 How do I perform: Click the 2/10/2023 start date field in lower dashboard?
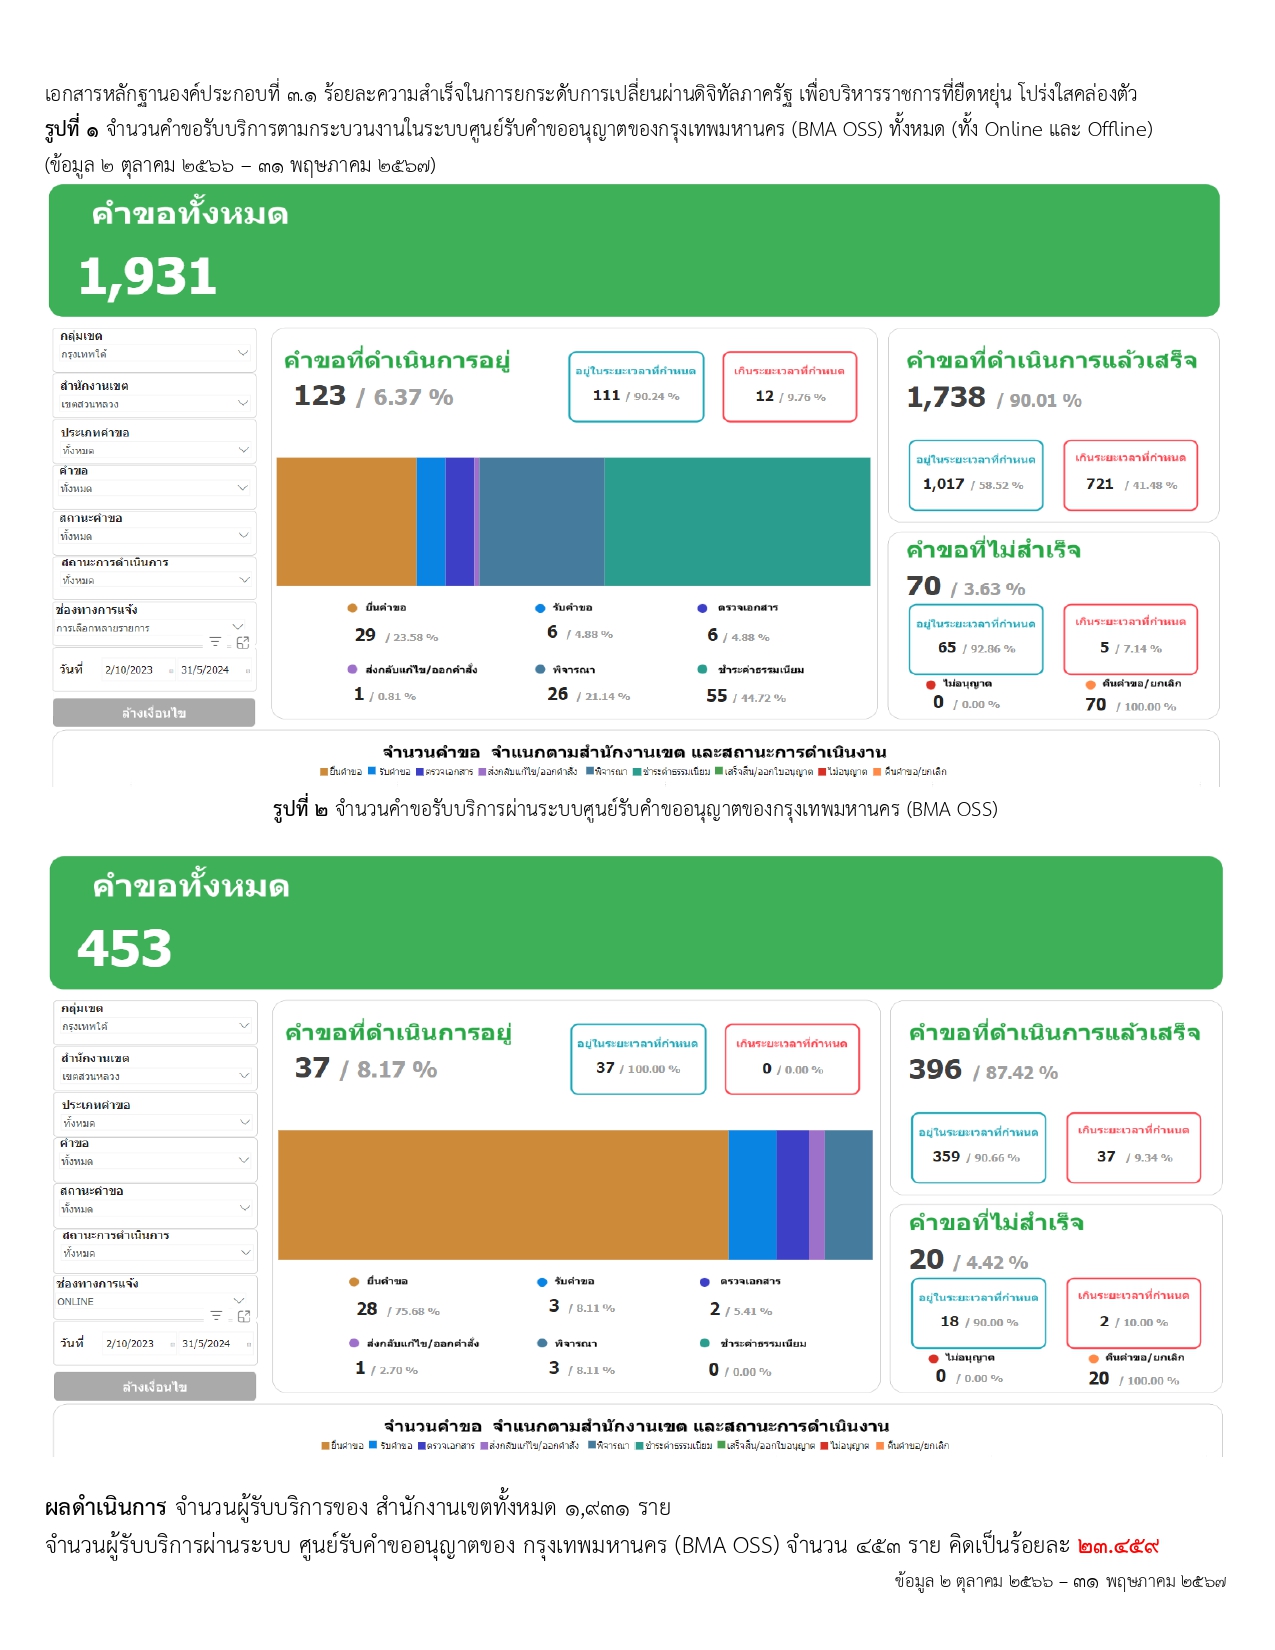click(x=130, y=1344)
